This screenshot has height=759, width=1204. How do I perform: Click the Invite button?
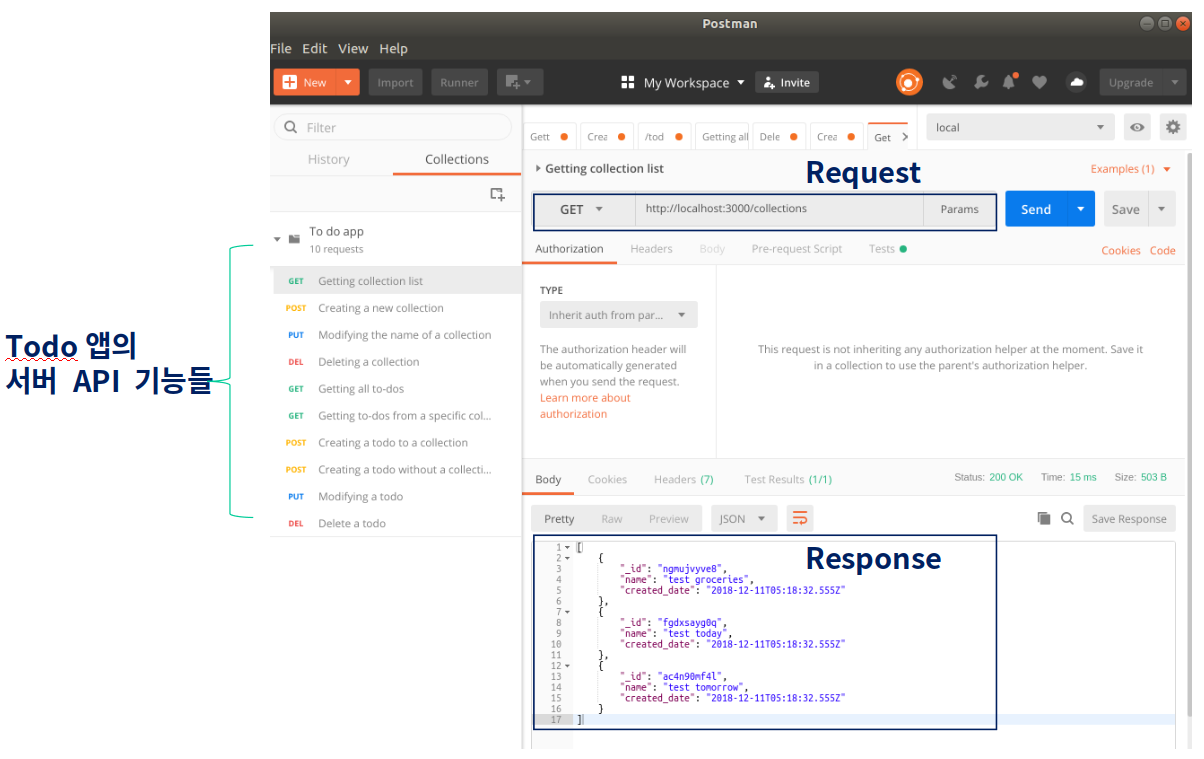coord(787,82)
